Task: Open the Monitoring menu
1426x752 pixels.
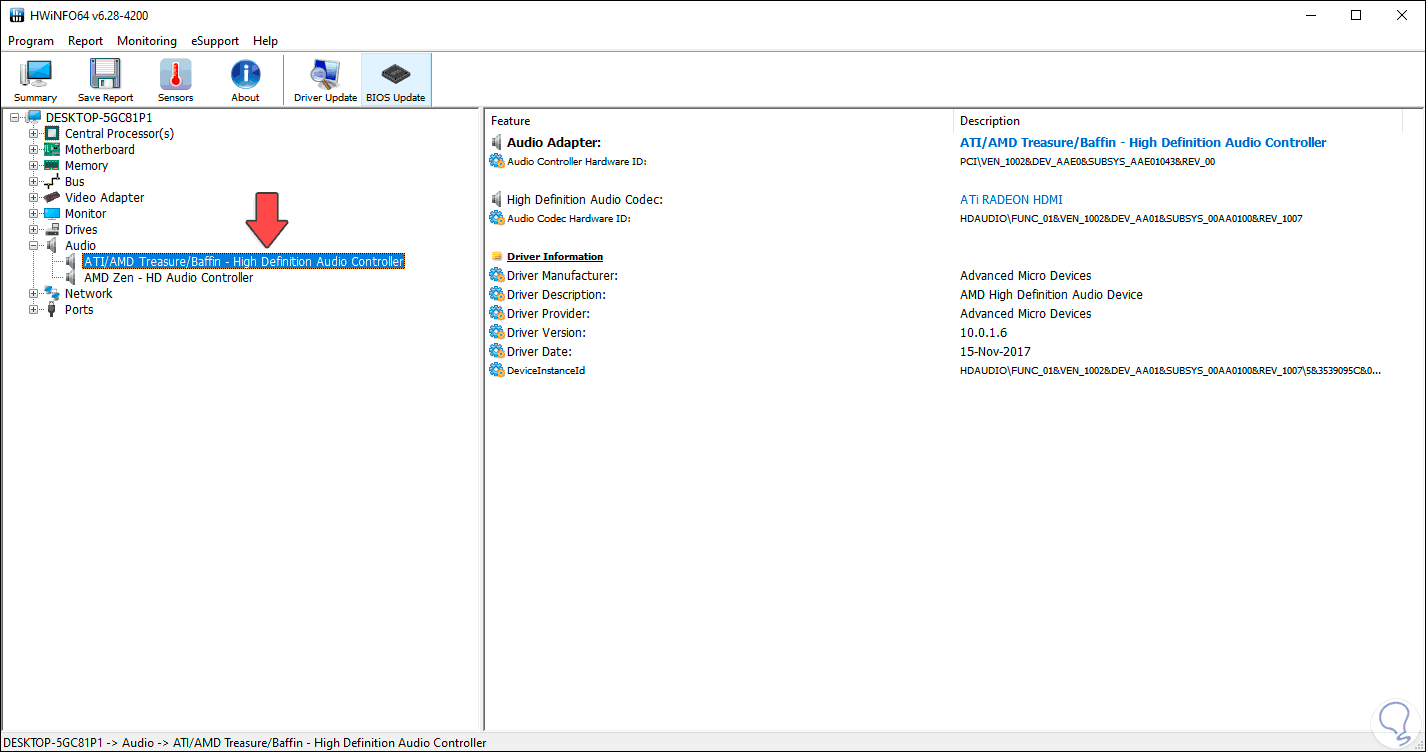Action: point(147,41)
